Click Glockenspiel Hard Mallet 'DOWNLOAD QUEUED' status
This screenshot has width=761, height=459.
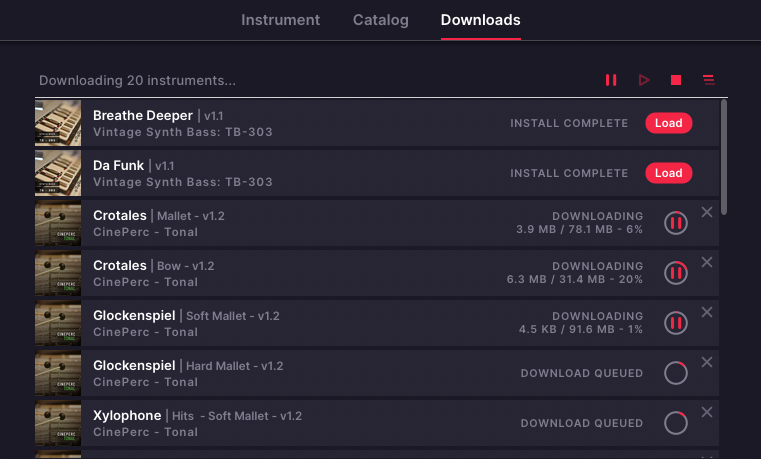coord(582,373)
